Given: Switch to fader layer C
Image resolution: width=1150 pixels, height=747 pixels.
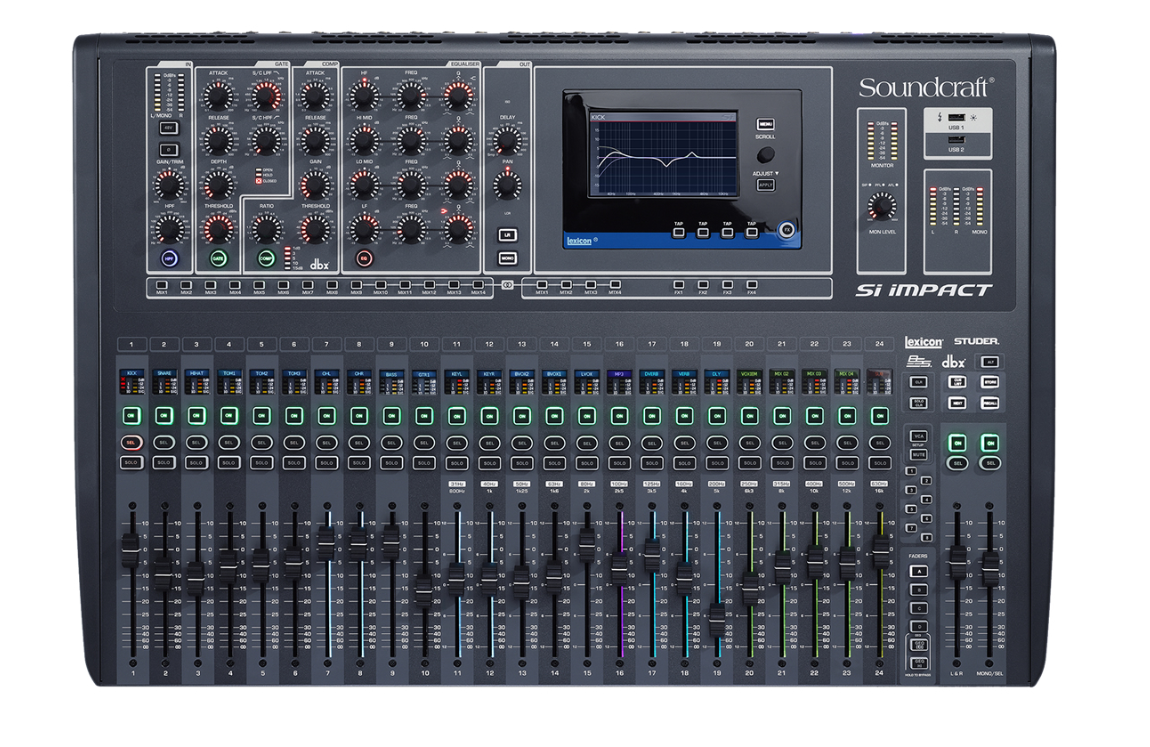Looking at the screenshot, I should [918, 608].
